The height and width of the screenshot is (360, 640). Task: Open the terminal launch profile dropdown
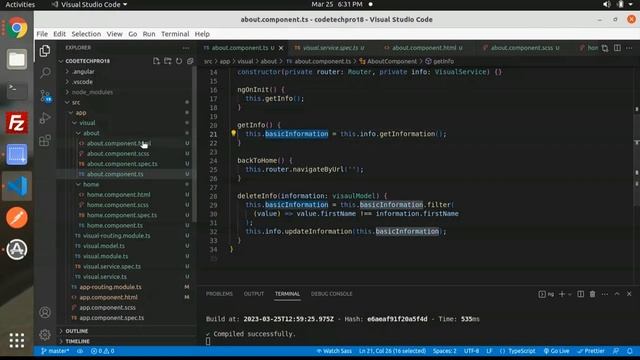pos(570,294)
